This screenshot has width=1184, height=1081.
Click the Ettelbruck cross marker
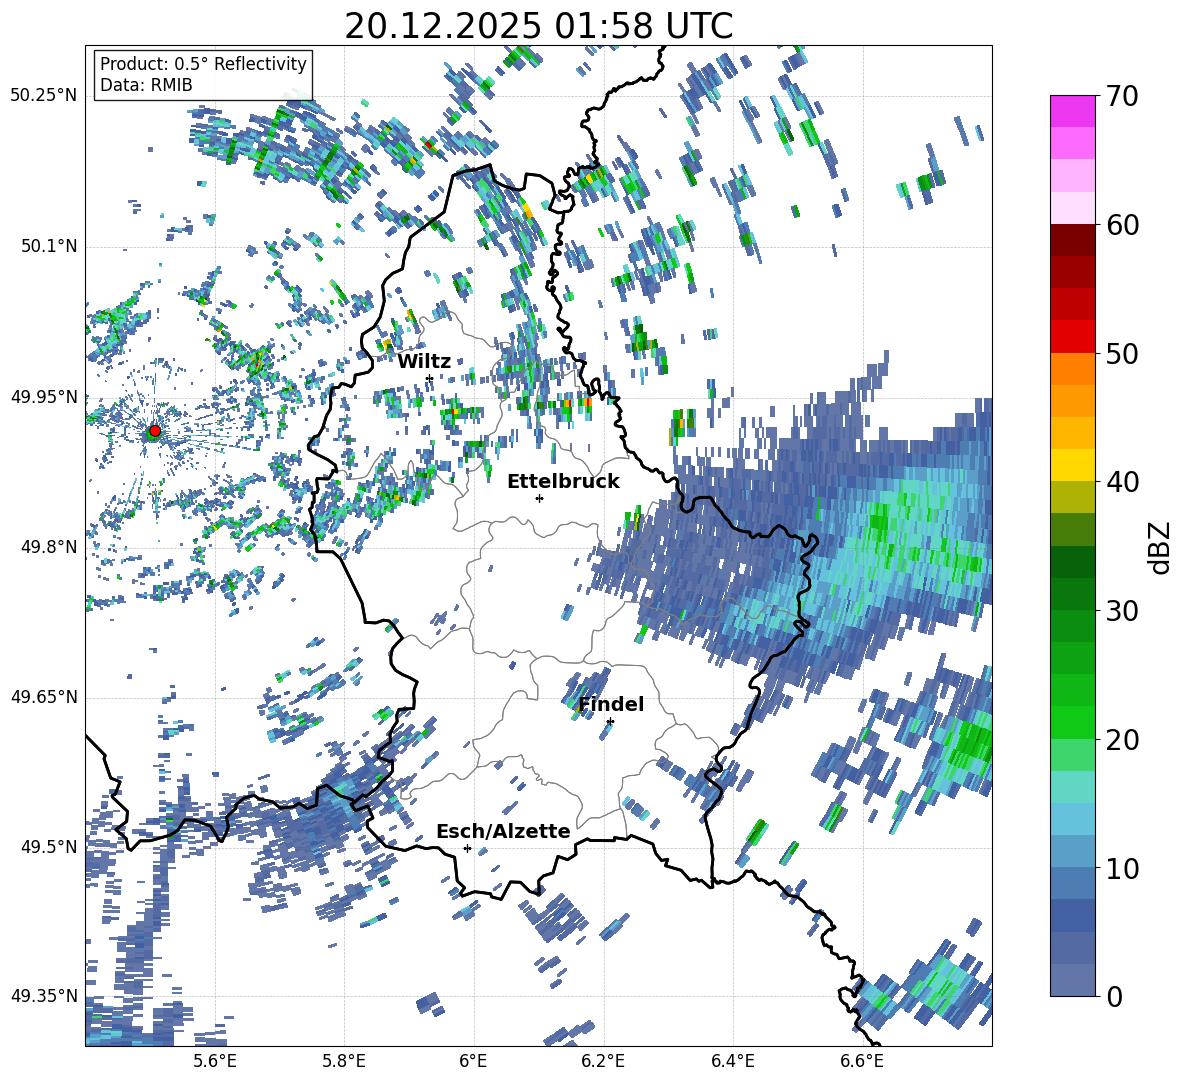pyautogui.click(x=539, y=498)
